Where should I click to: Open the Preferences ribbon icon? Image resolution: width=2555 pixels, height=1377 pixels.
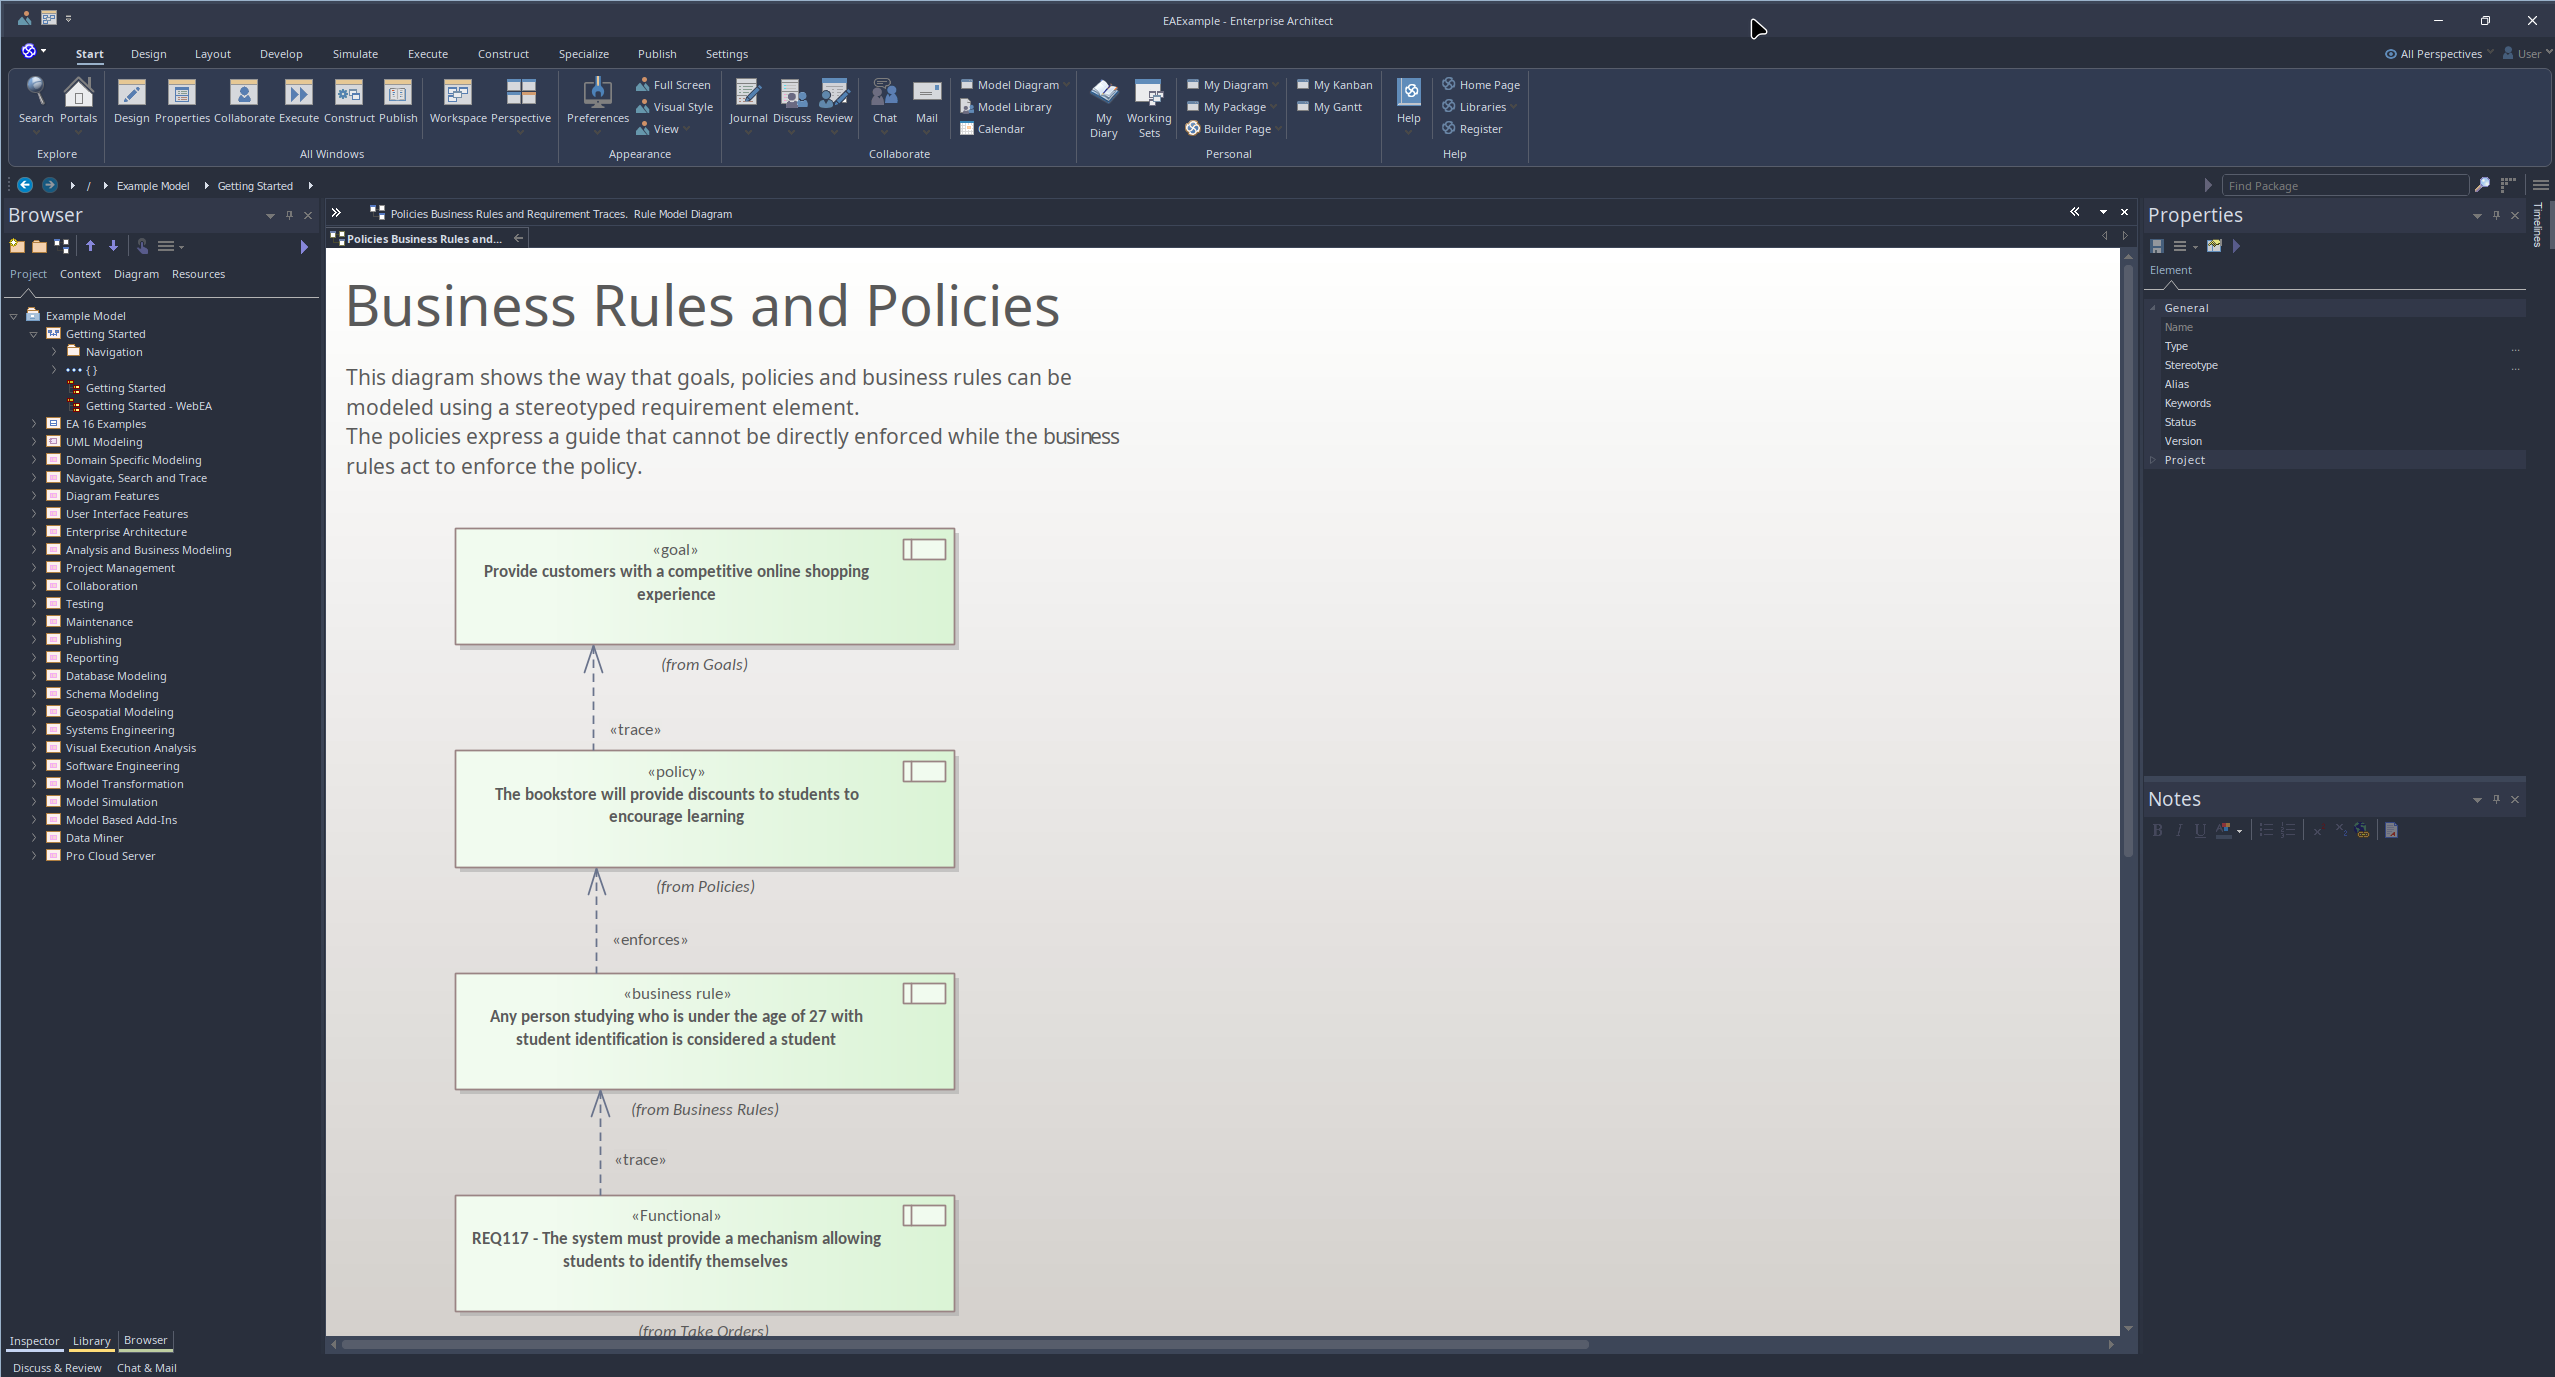point(597,94)
